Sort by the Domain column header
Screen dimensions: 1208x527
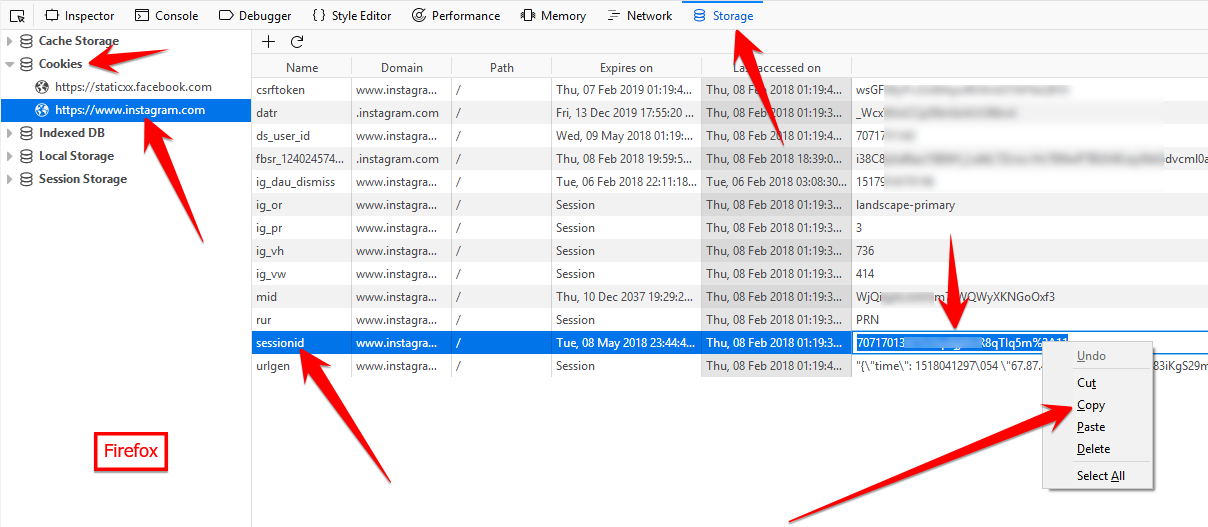coord(401,68)
